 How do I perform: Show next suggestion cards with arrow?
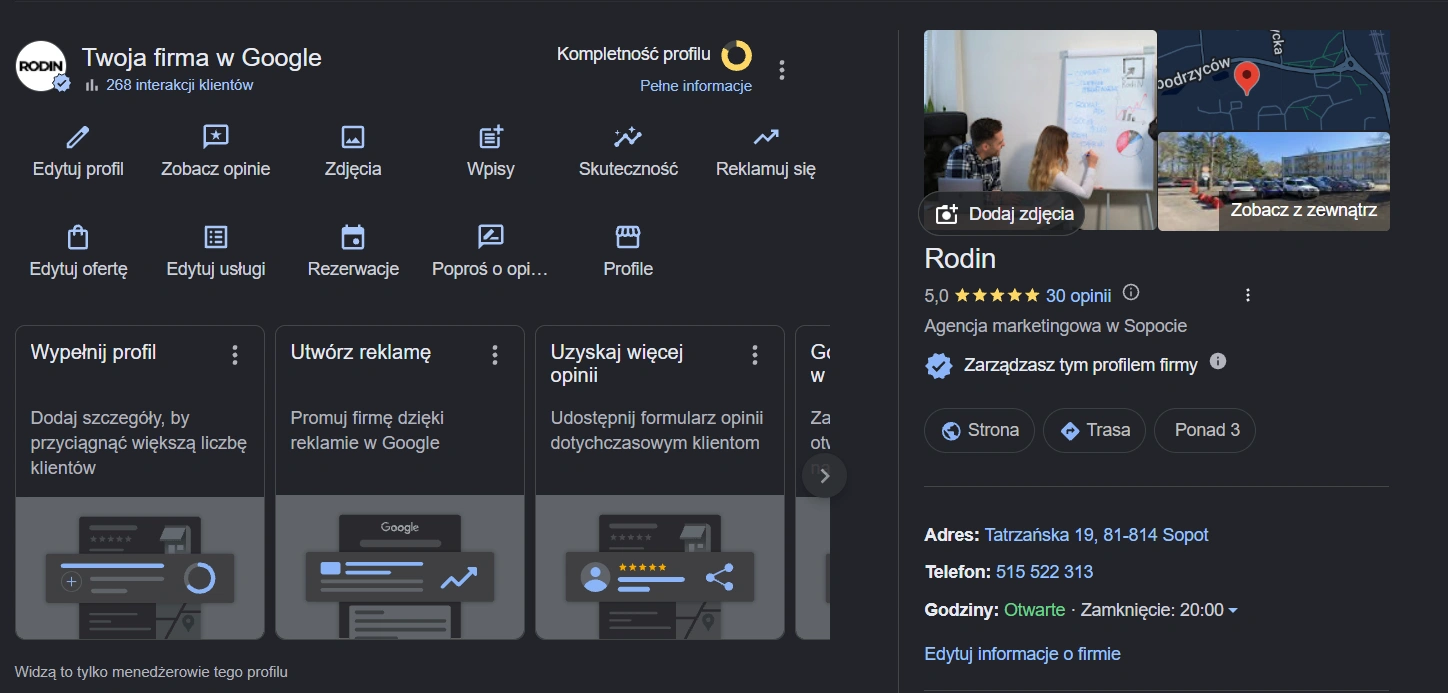pyautogui.click(x=825, y=476)
